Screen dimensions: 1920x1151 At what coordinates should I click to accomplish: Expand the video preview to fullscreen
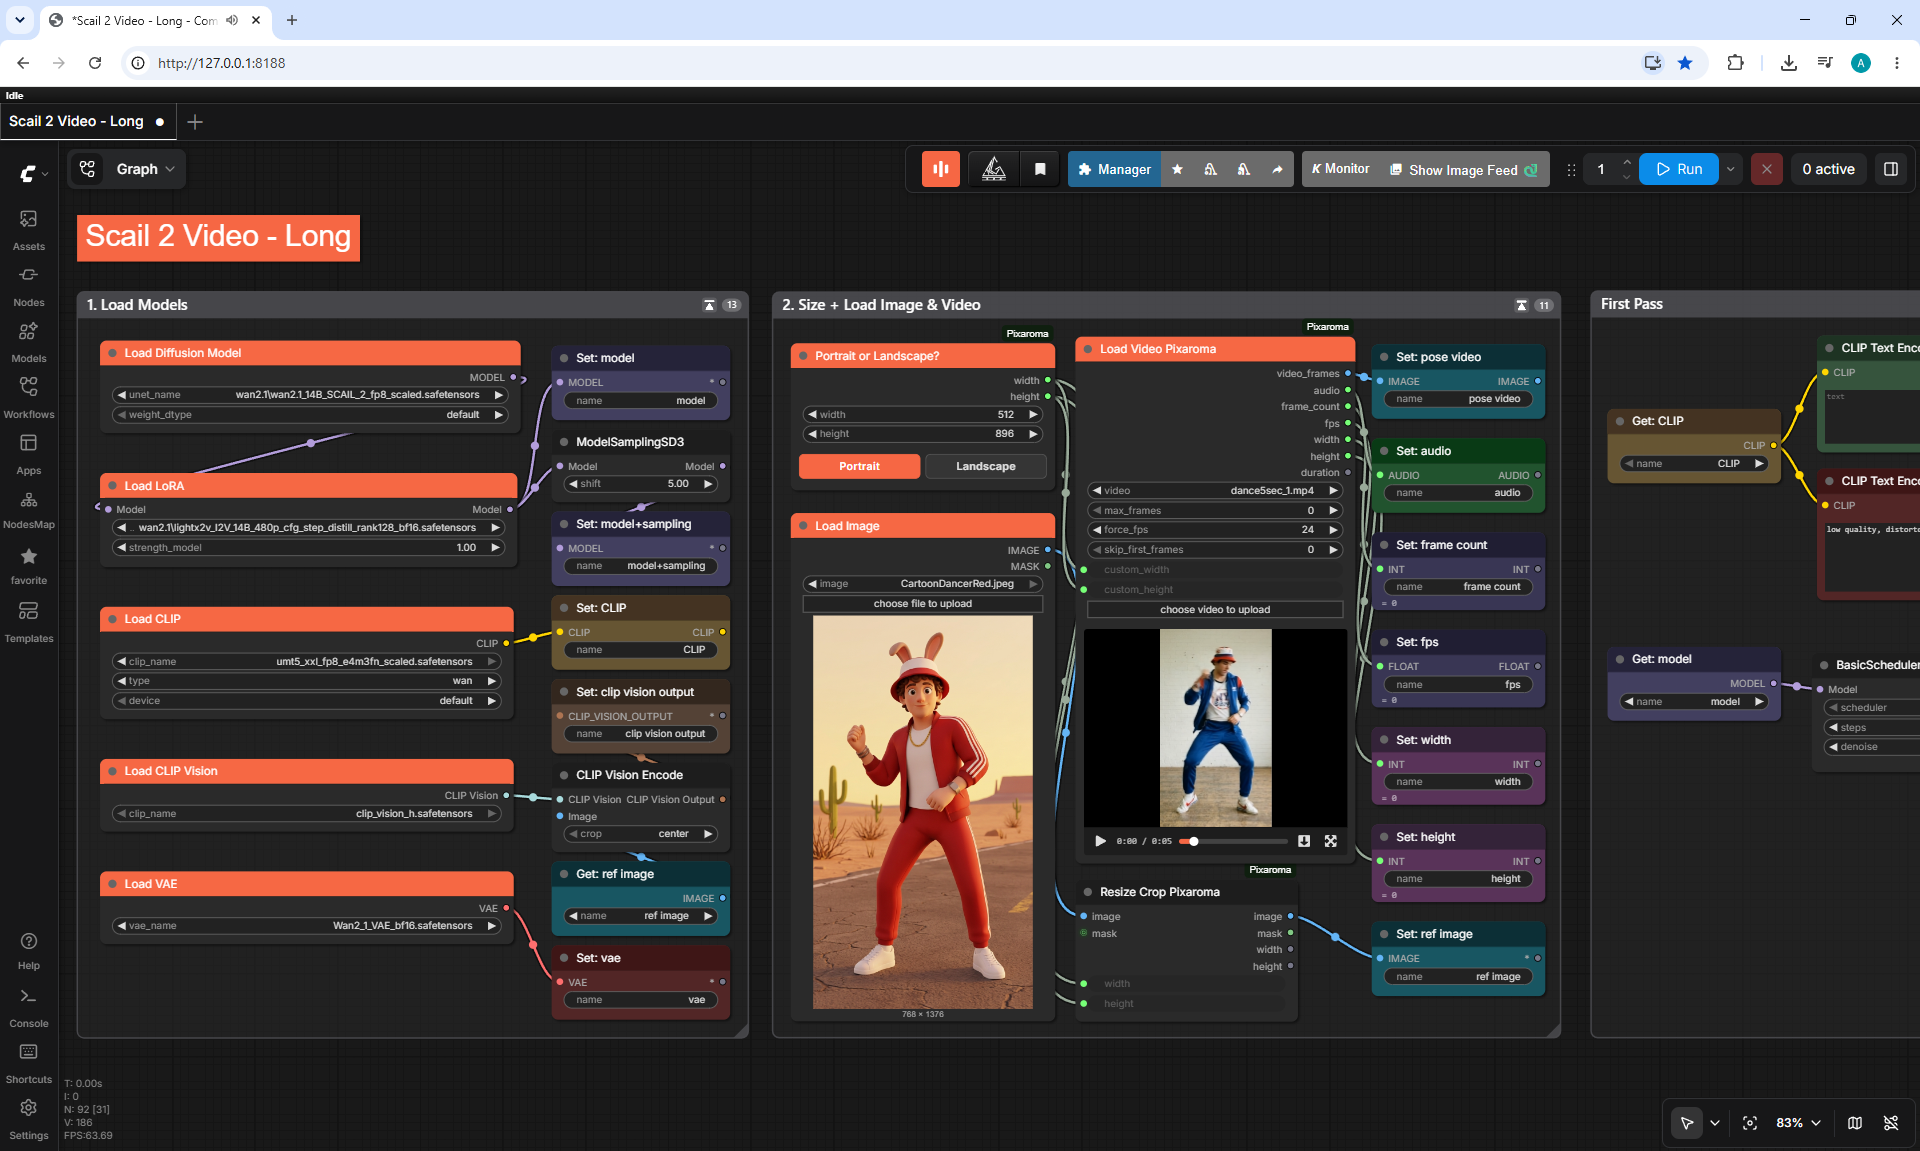[1331, 841]
